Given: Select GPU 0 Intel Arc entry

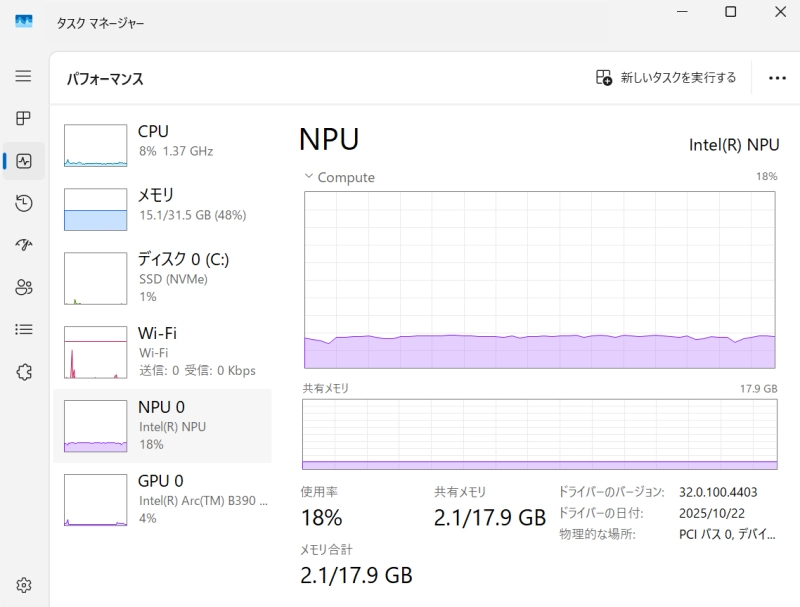Looking at the screenshot, I should click(x=162, y=500).
